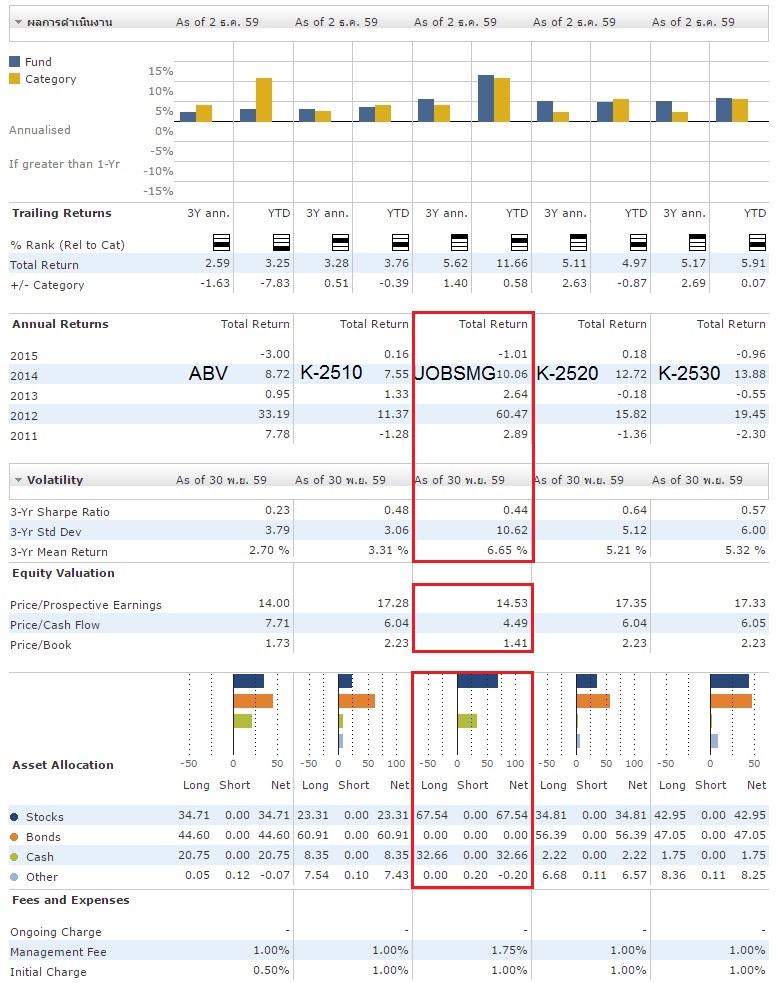Click JOBSMG's 3Y ann. percent rank icon
778x983 pixels.
pos(459,242)
